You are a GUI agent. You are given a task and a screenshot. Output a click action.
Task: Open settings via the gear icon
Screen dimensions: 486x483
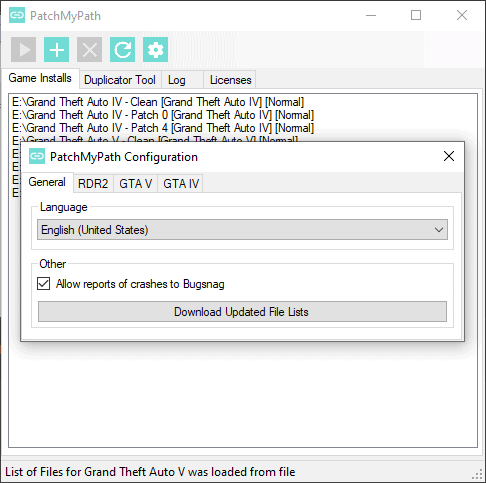pos(155,50)
